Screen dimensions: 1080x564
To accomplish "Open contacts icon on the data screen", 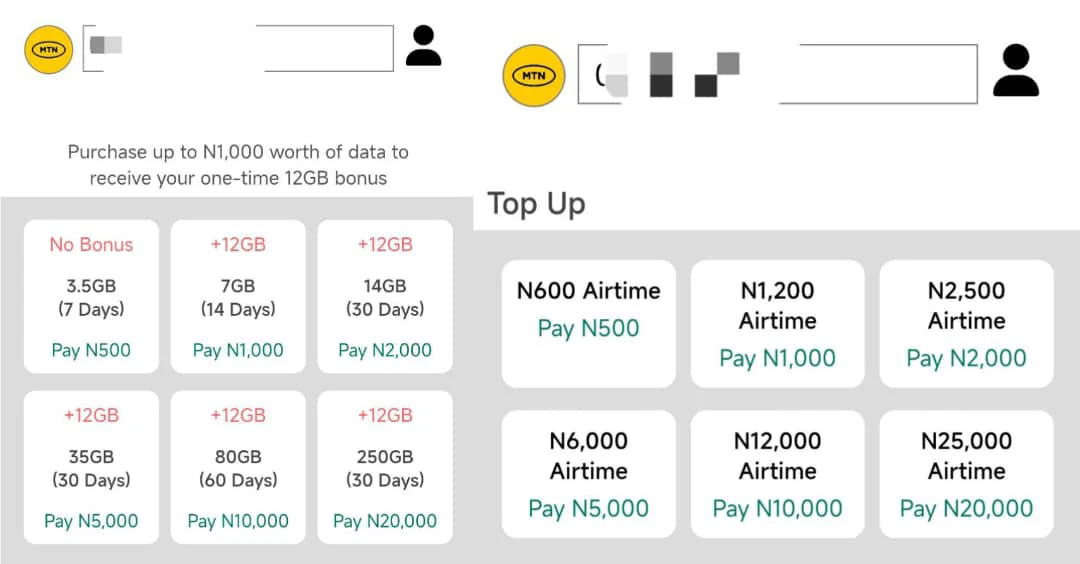I will coord(424,45).
